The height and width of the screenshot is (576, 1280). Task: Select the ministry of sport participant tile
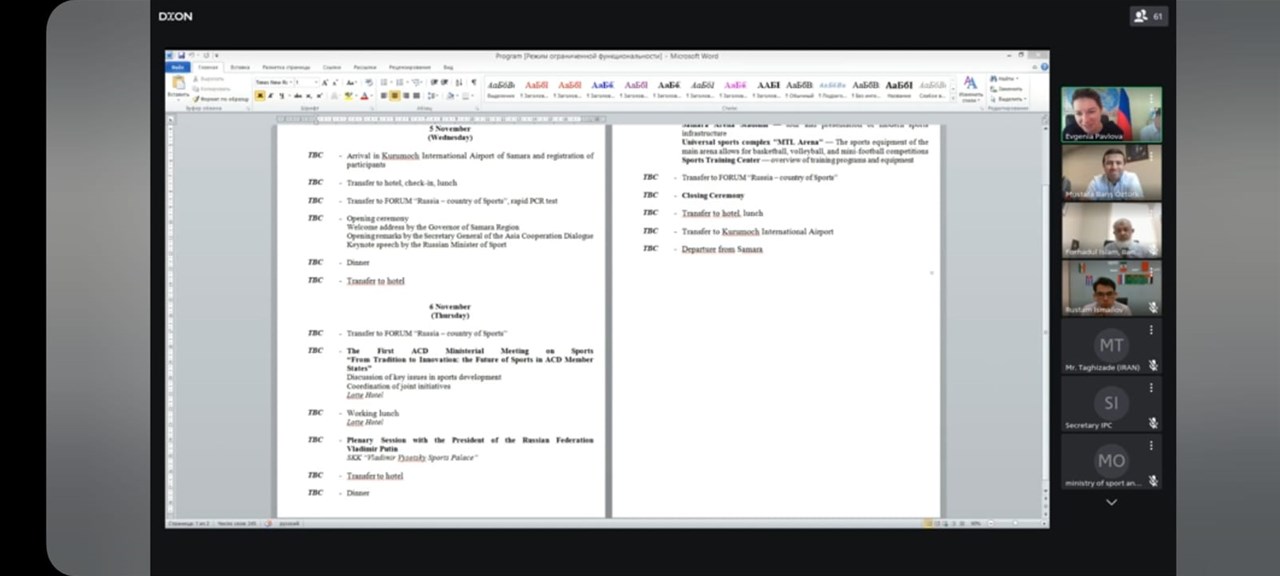coord(1111,463)
